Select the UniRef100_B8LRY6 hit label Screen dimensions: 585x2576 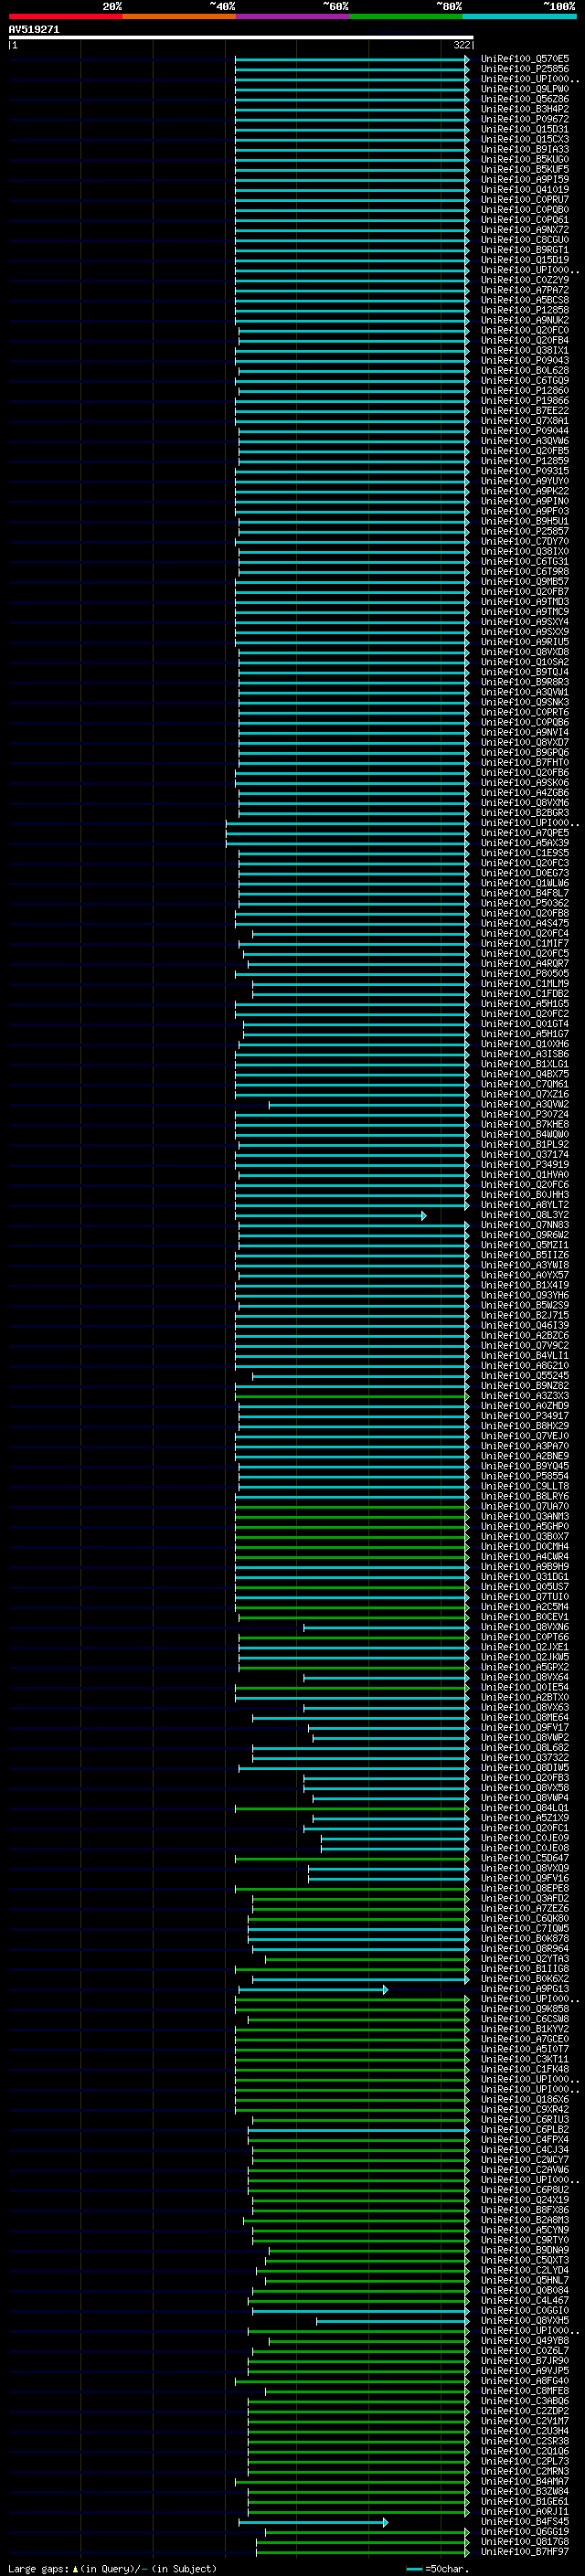(x=525, y=1496)
